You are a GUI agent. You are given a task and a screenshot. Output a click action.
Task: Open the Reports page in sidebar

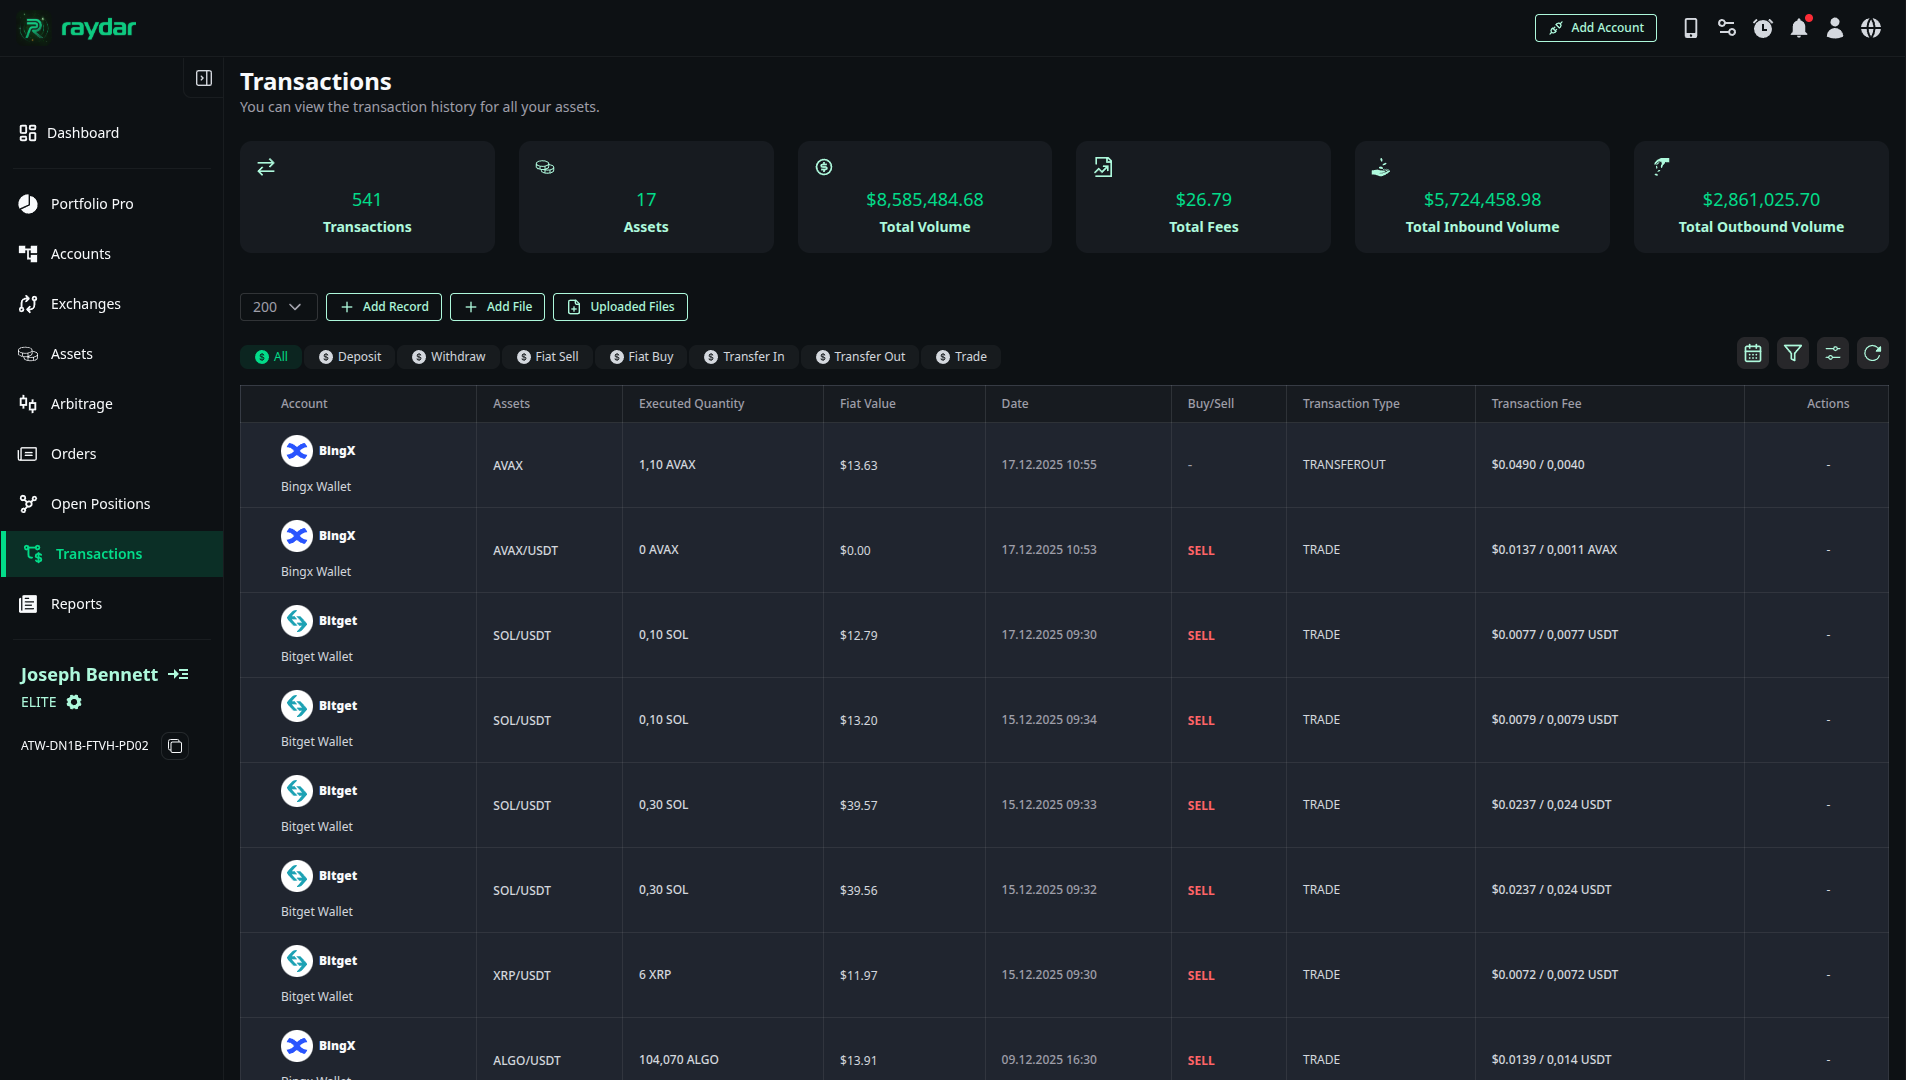(76, 603)
